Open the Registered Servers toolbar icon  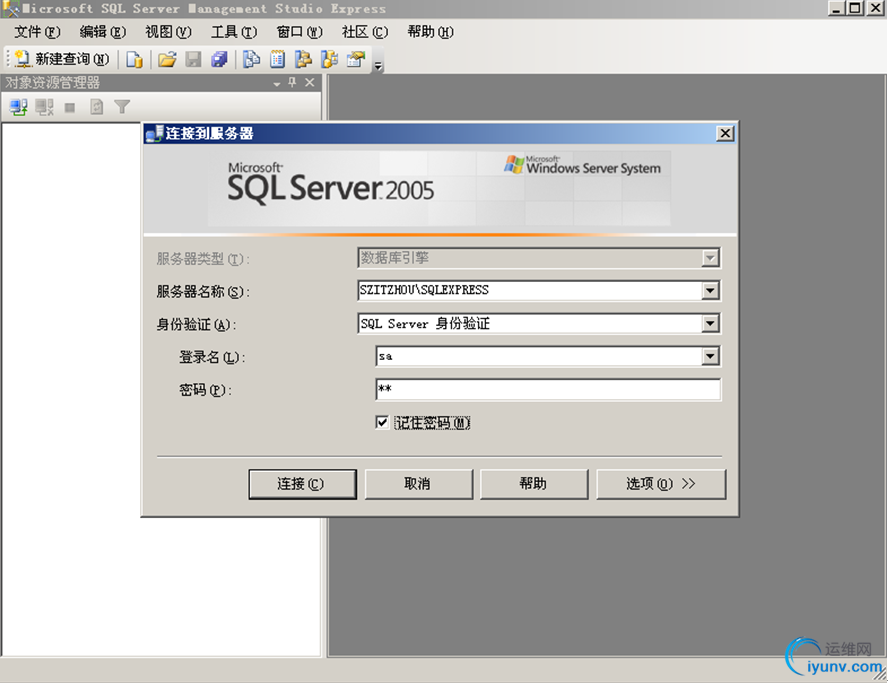251,59
